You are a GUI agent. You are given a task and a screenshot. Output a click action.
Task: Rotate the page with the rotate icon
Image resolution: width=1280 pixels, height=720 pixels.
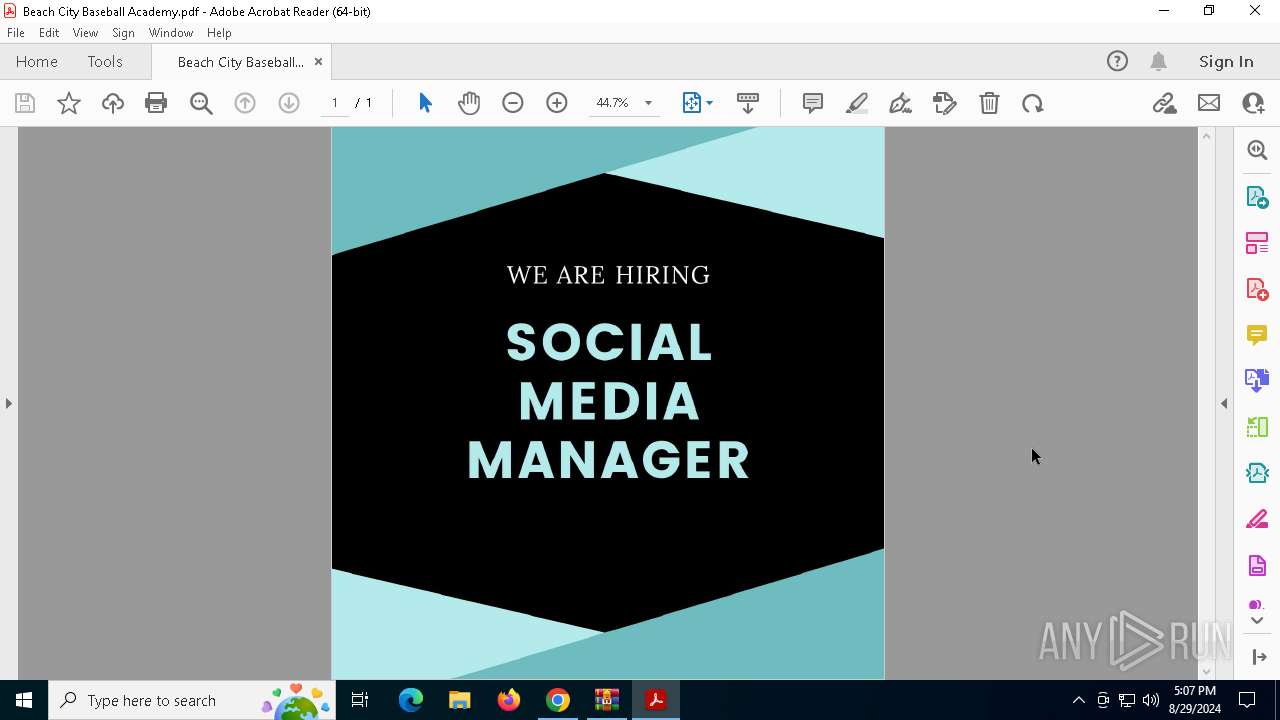tap(1033, 103)
